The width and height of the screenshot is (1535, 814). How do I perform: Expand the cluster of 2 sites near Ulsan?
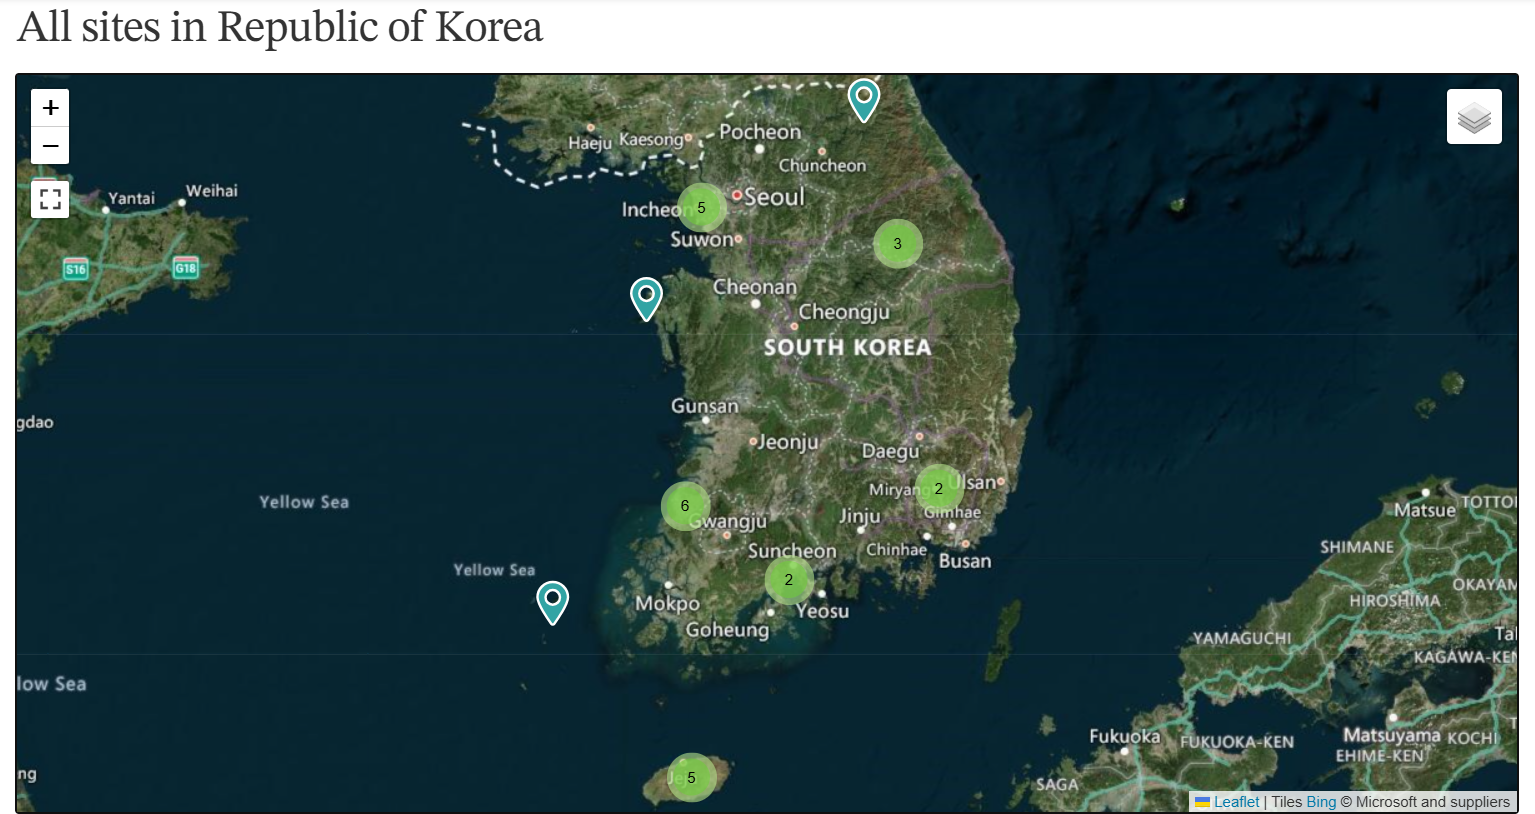point(938,488)
